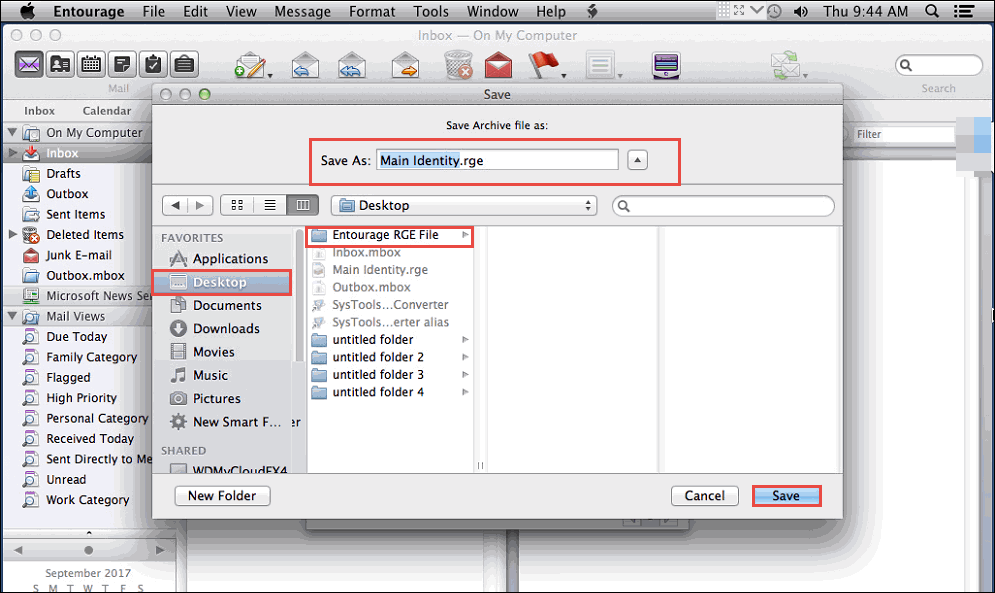Collapse the On My Computer tree
This screenshot has height=593, width=995.
point(10,132)
